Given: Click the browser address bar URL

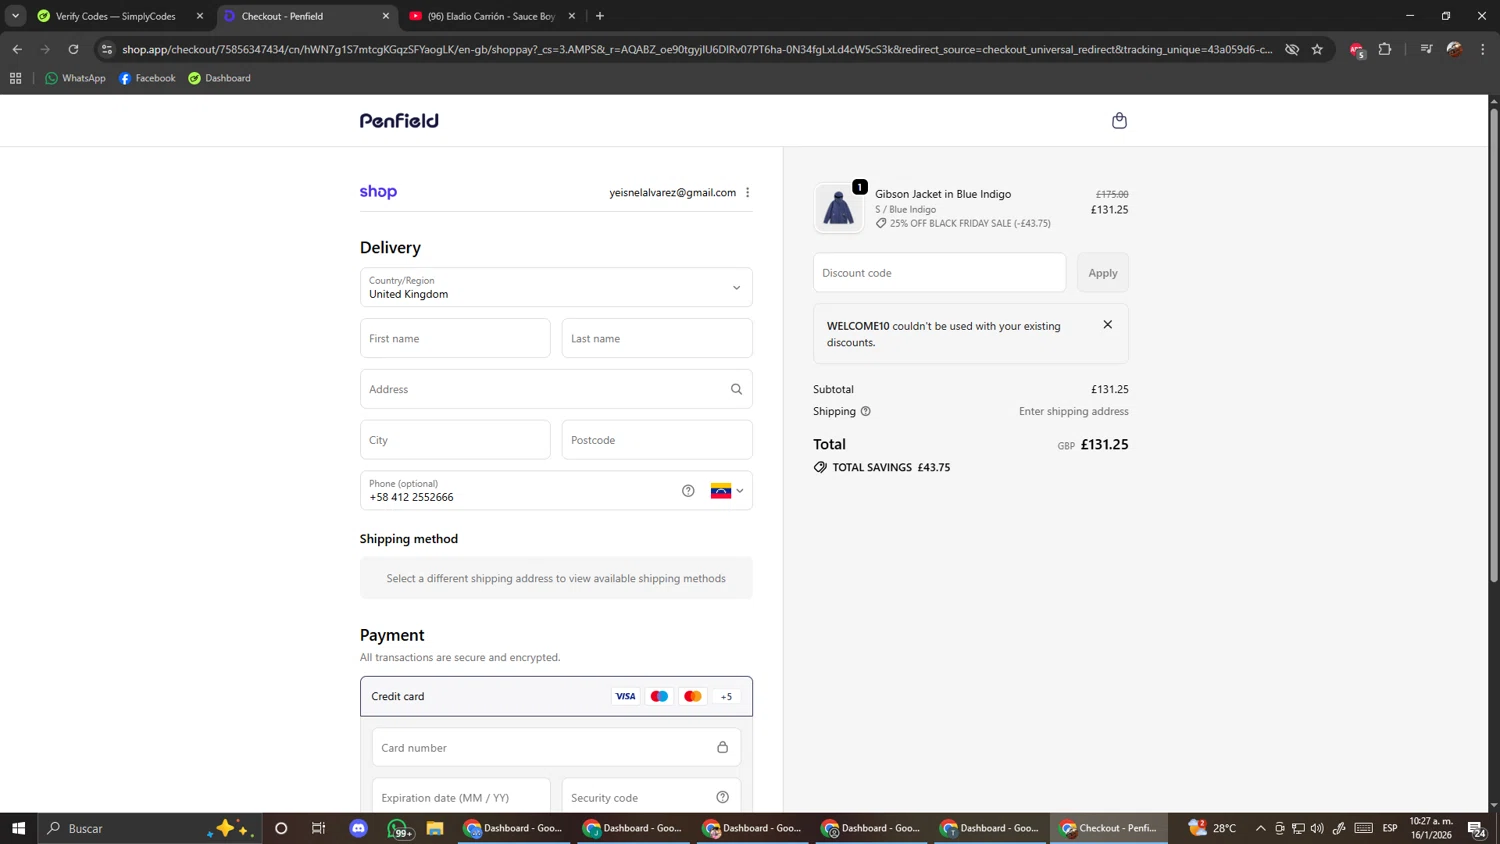Looking at the screenshot, I should (697, 49).
